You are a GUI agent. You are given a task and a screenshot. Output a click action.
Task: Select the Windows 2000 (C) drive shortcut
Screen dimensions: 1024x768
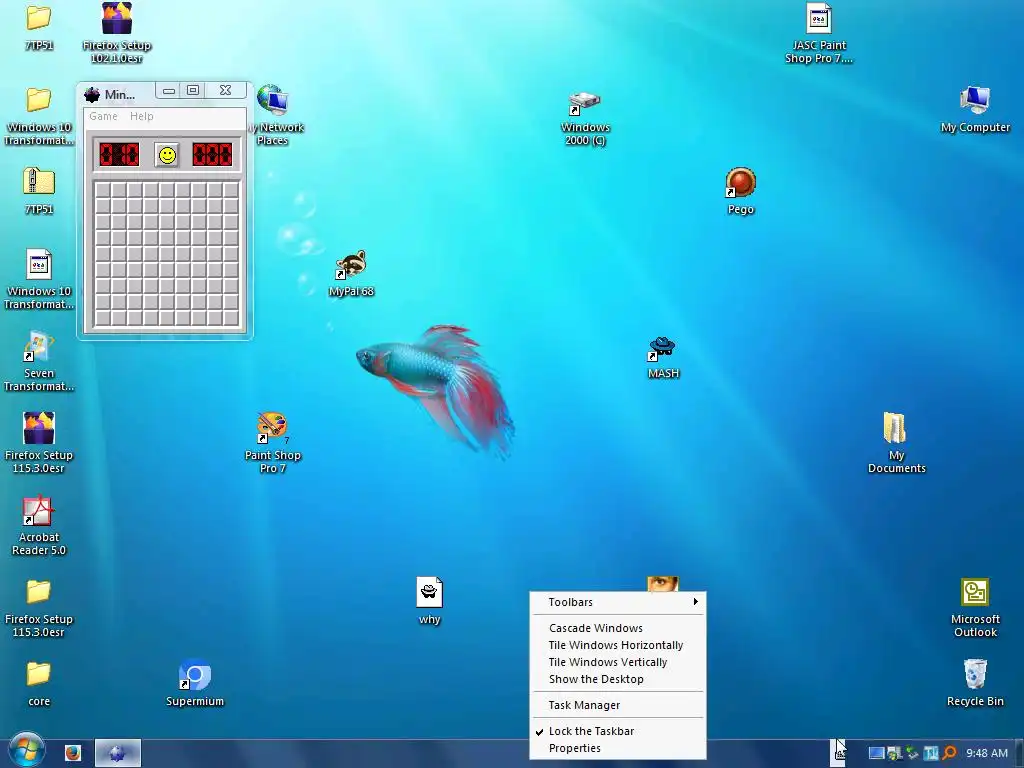pos(584,103)
